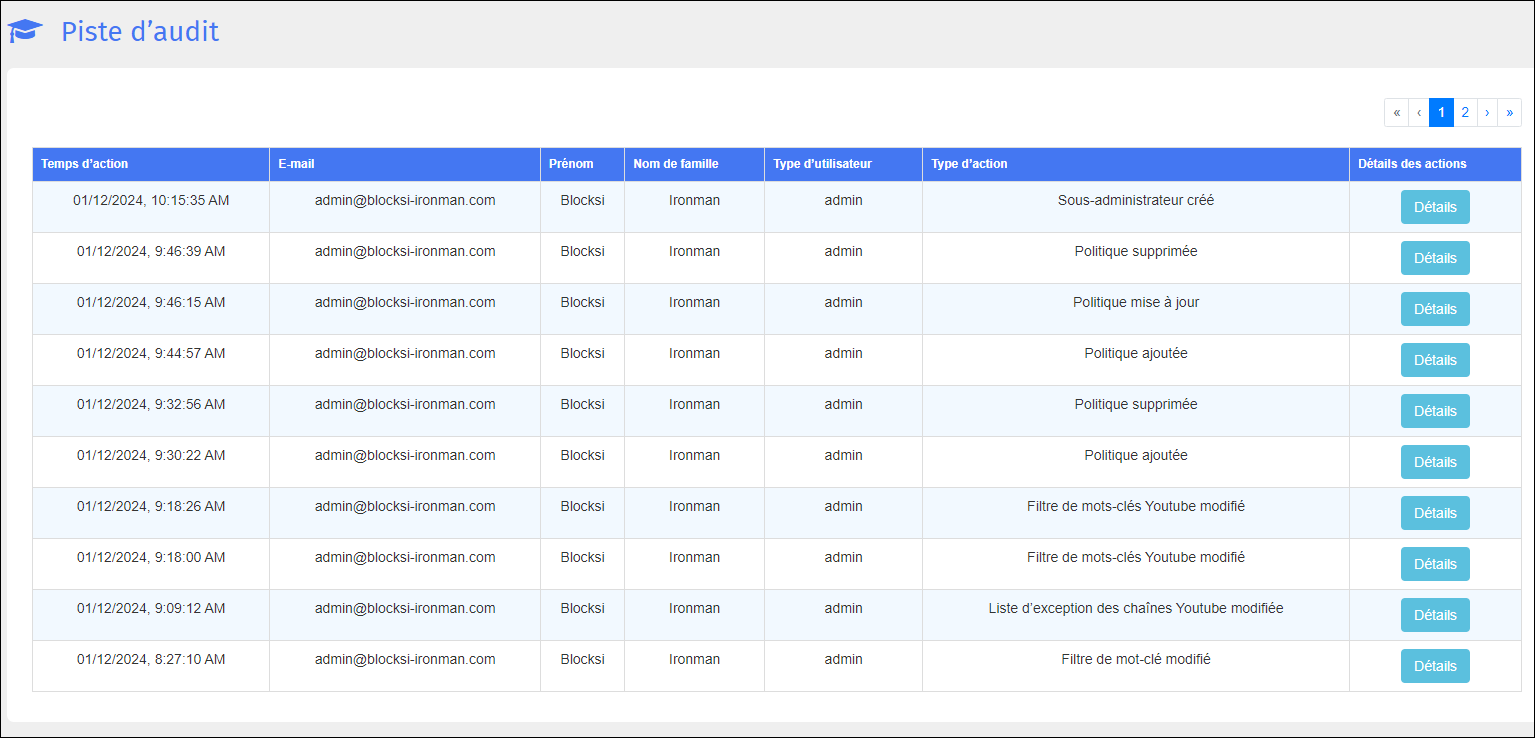Click the email in the 8:27:10 AM row
The height and width of the screenshot is (738, 1535).
click(x=405, y=659)
